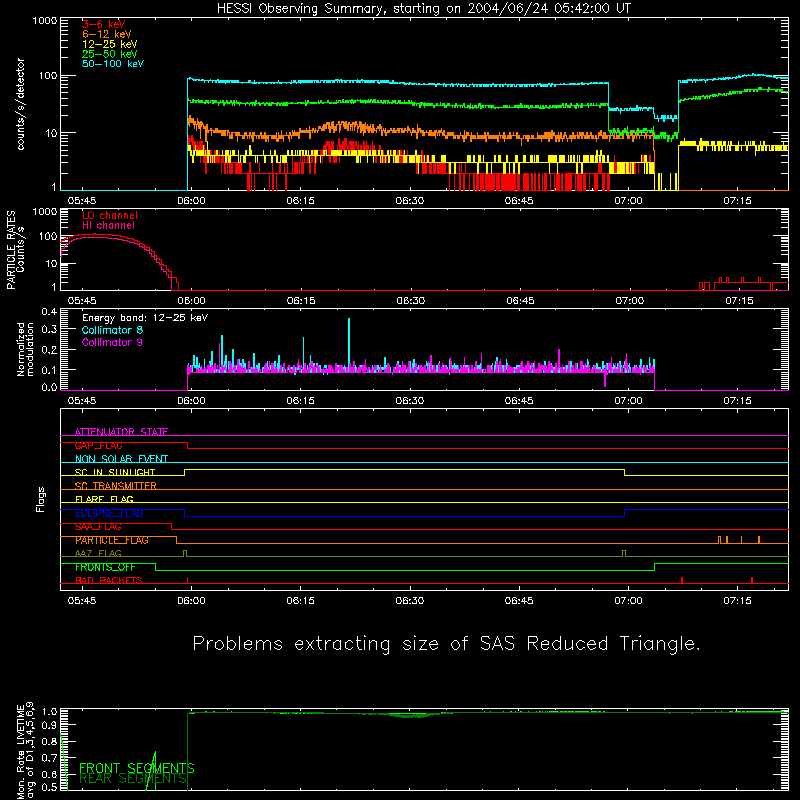Click the 0.9 tick on the livetime axis
The width and height of the screenshot is (800, 800).
click(49, 724)
